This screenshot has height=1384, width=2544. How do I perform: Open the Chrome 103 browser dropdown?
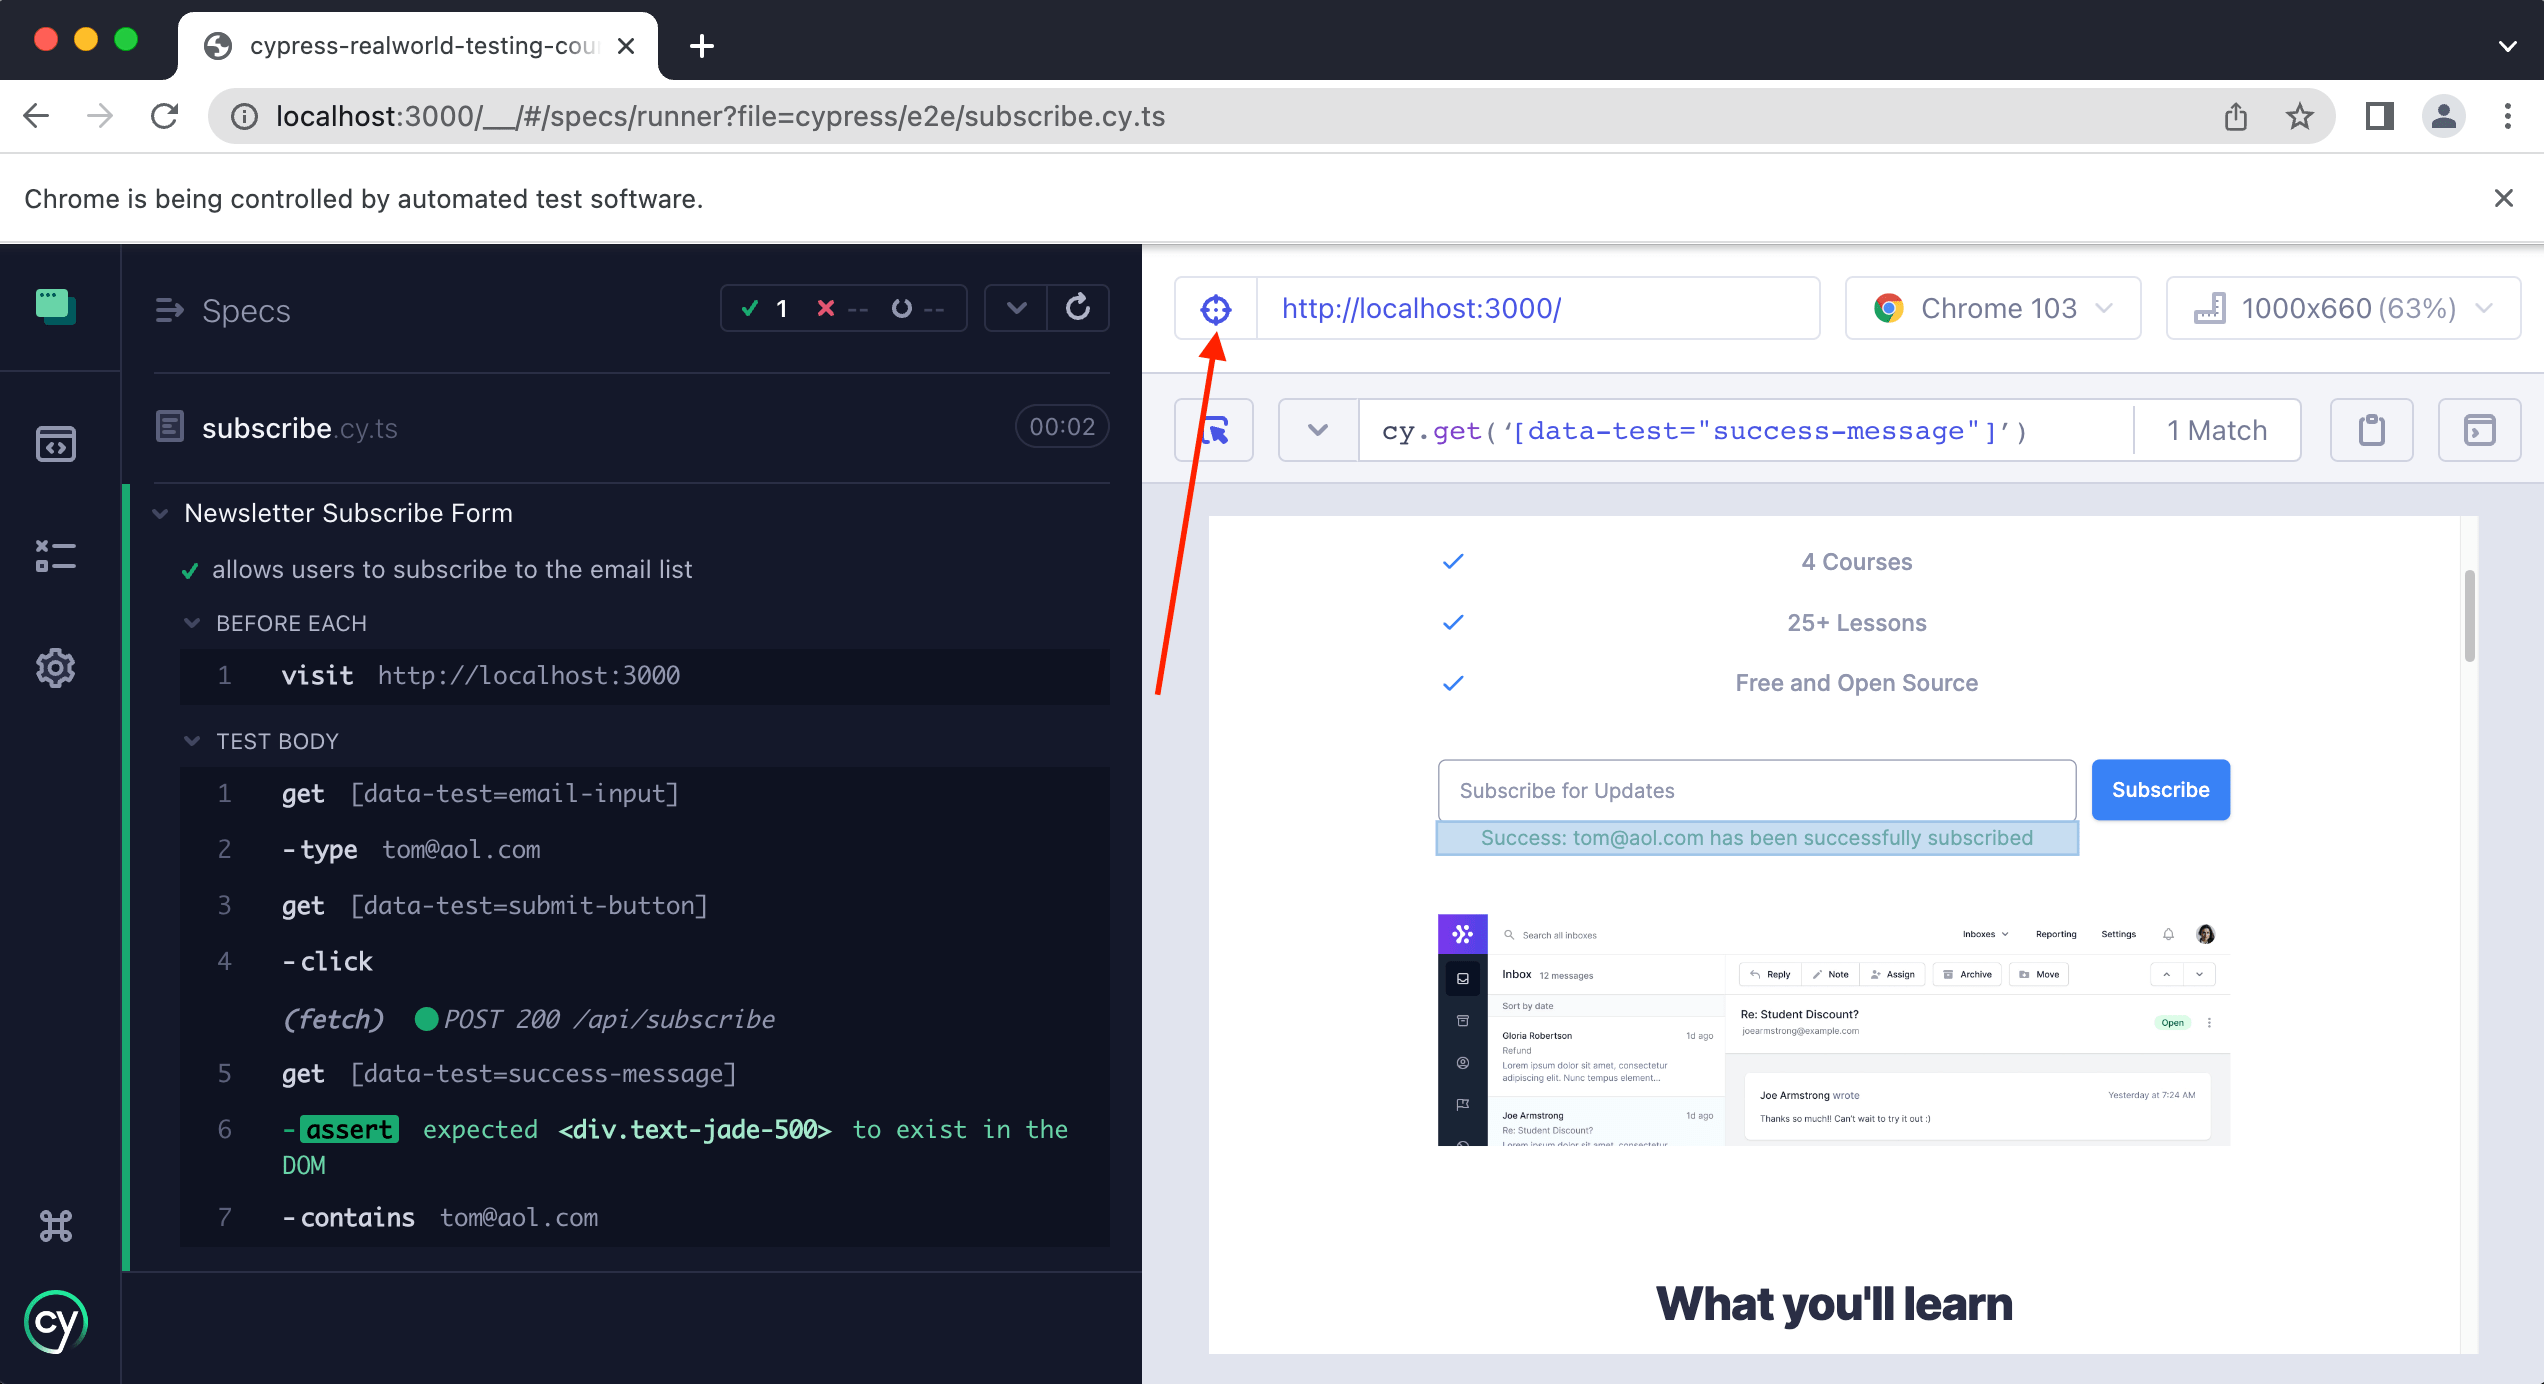1992,308
